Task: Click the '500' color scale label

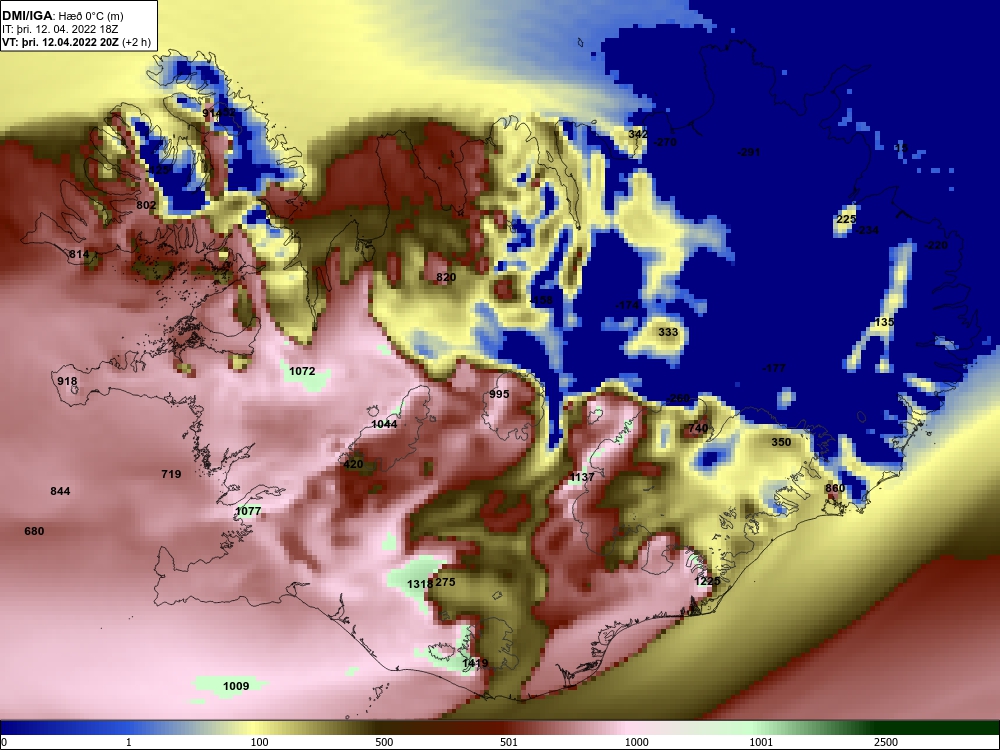Action: [x=384, y=742]
